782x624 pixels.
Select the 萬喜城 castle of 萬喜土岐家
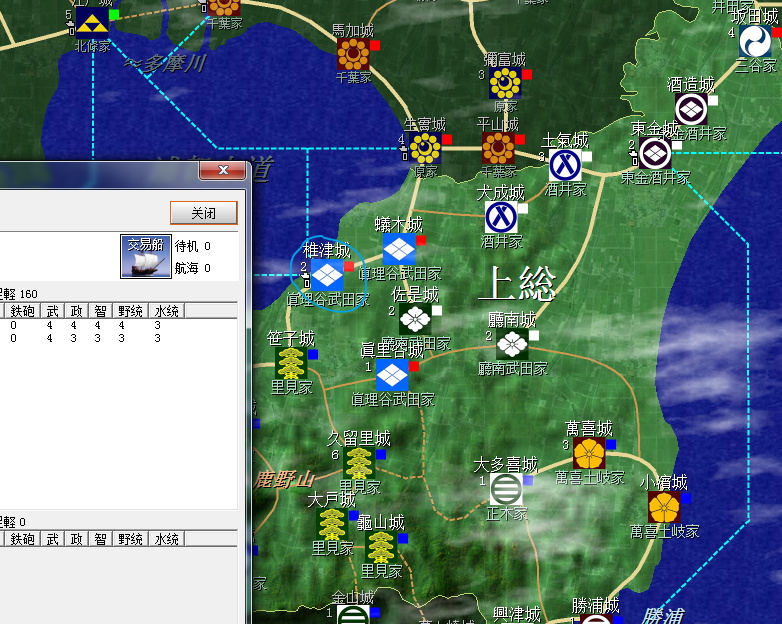(589, 453)
